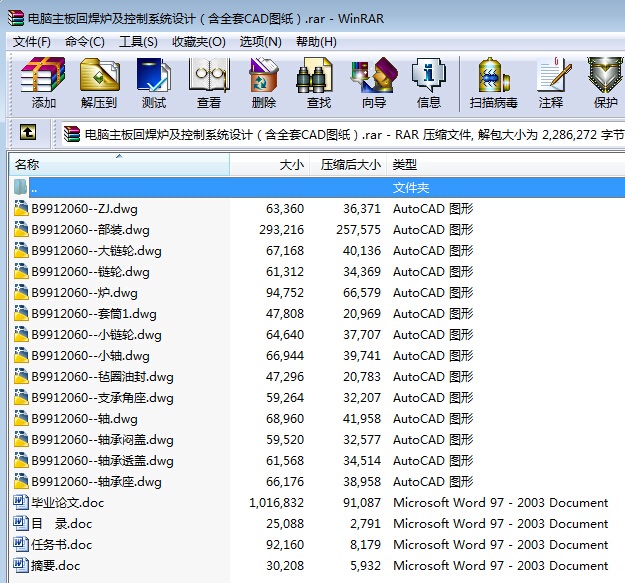Screen dimensions: 625x583
Task: Click the Word icon of 毕业论文.doc
Action: pyautogui.click(x=21, y=502)
